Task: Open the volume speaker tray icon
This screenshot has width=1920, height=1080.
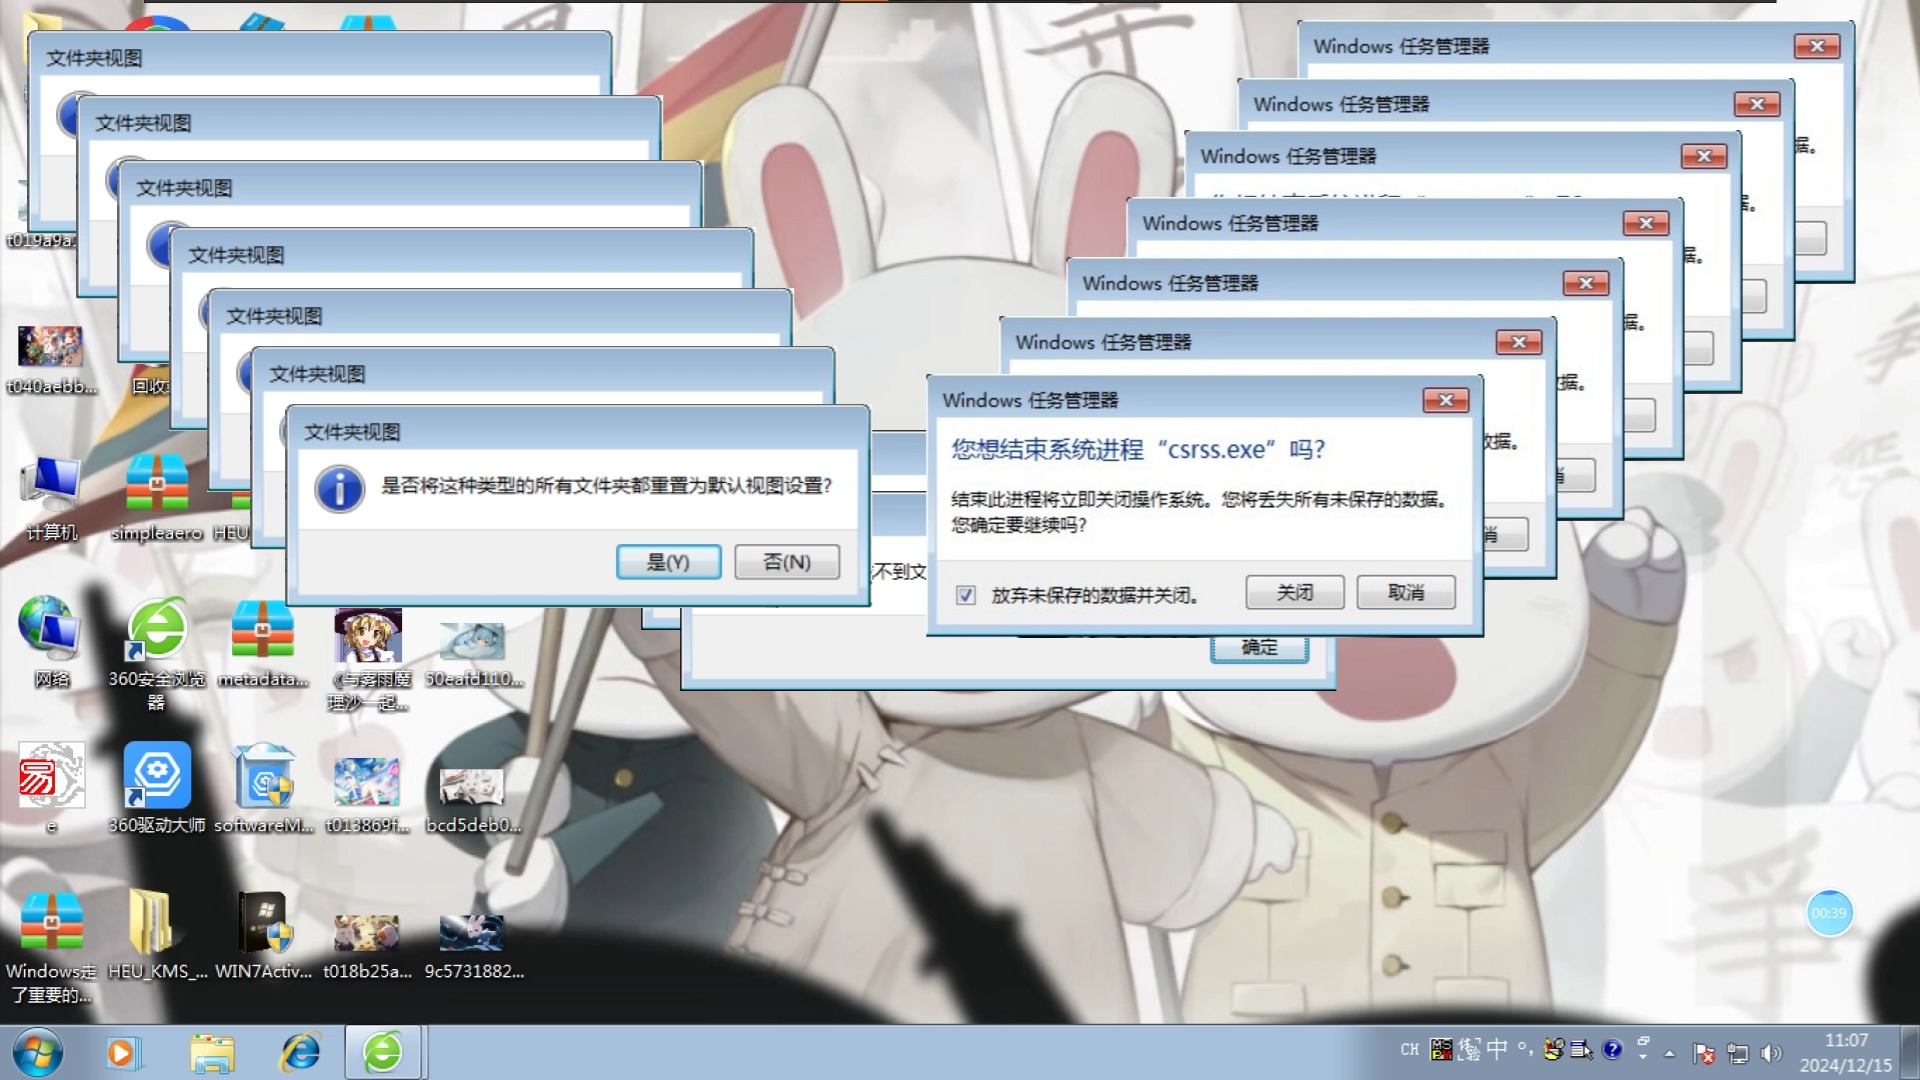Action: point(1771,1053)
